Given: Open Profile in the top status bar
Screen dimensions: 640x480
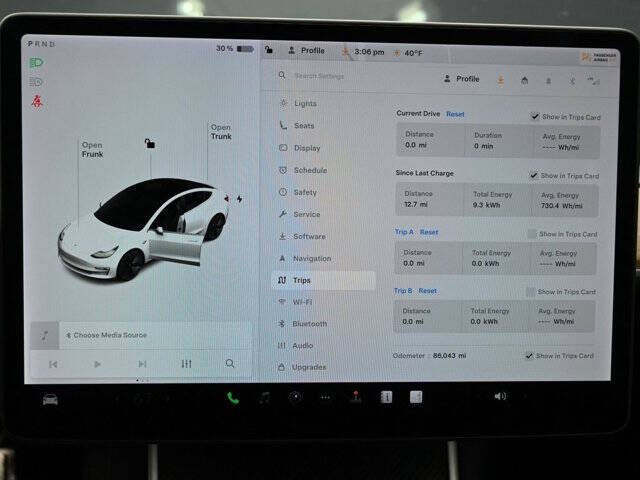Looking at the screenshot, I should click(x=307, y=51).
